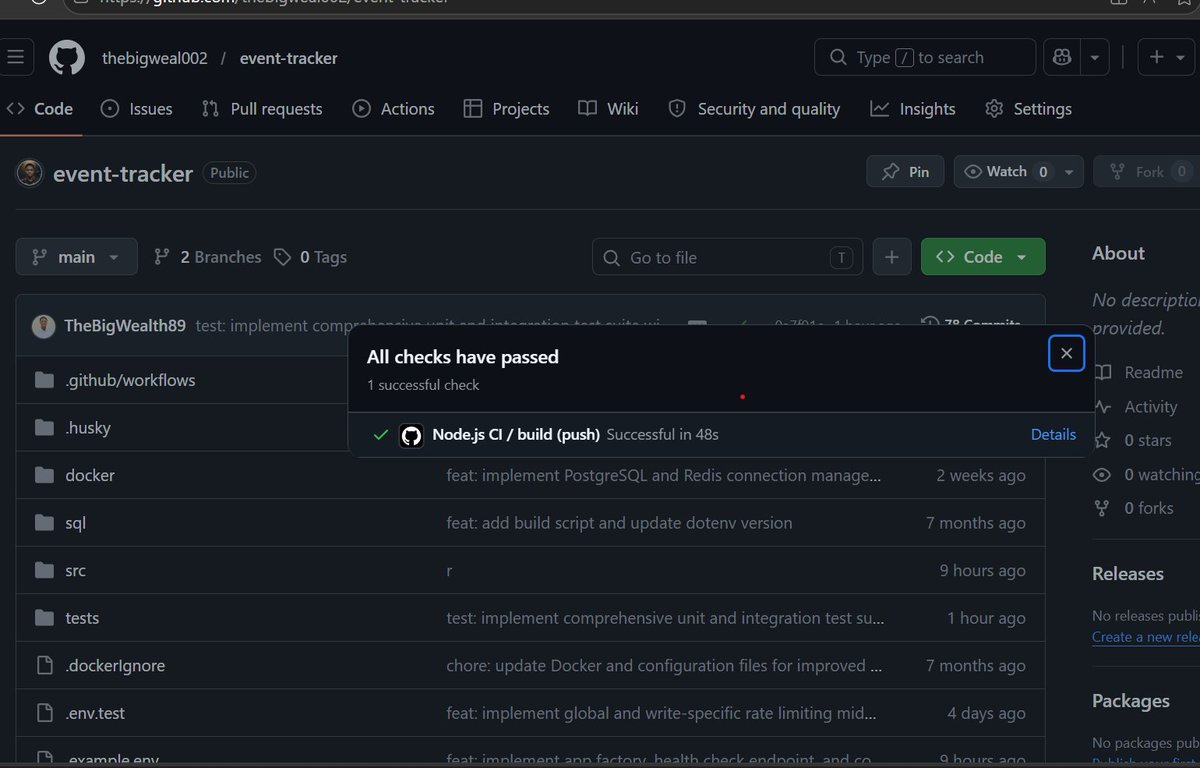The width and height of the screenshot is (1200, 768).
Task: Open Details for Node.js CI build
Action: click(1053, 434)
